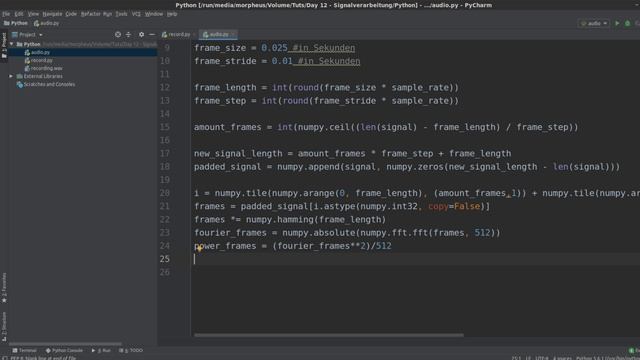Image resolution: width=640 pixels, height=360 pixels.
Task: Open the Terminal tool window
Action: click(x=24, y=350)
